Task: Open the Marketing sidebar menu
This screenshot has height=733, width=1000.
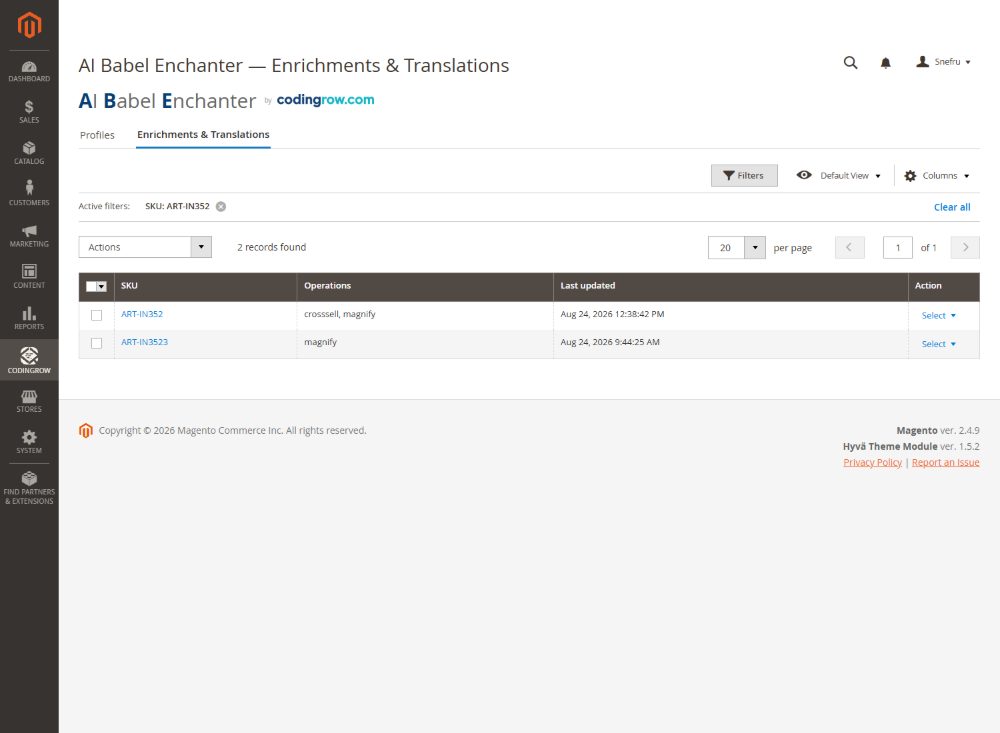Action: tap(29, 235)
